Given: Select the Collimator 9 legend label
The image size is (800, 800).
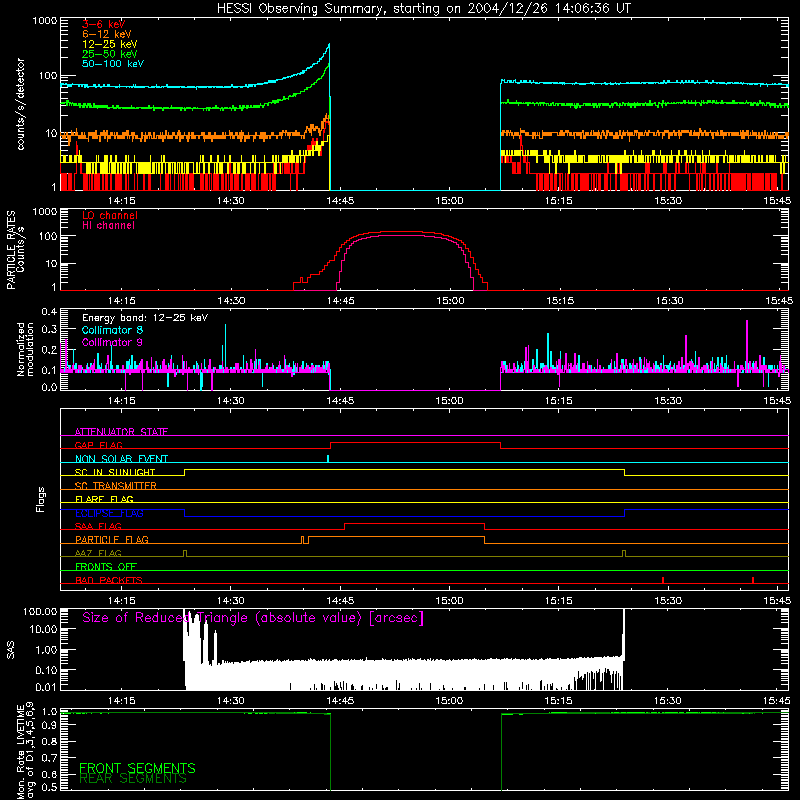Looking at the screenshot, I should (112, 342).
